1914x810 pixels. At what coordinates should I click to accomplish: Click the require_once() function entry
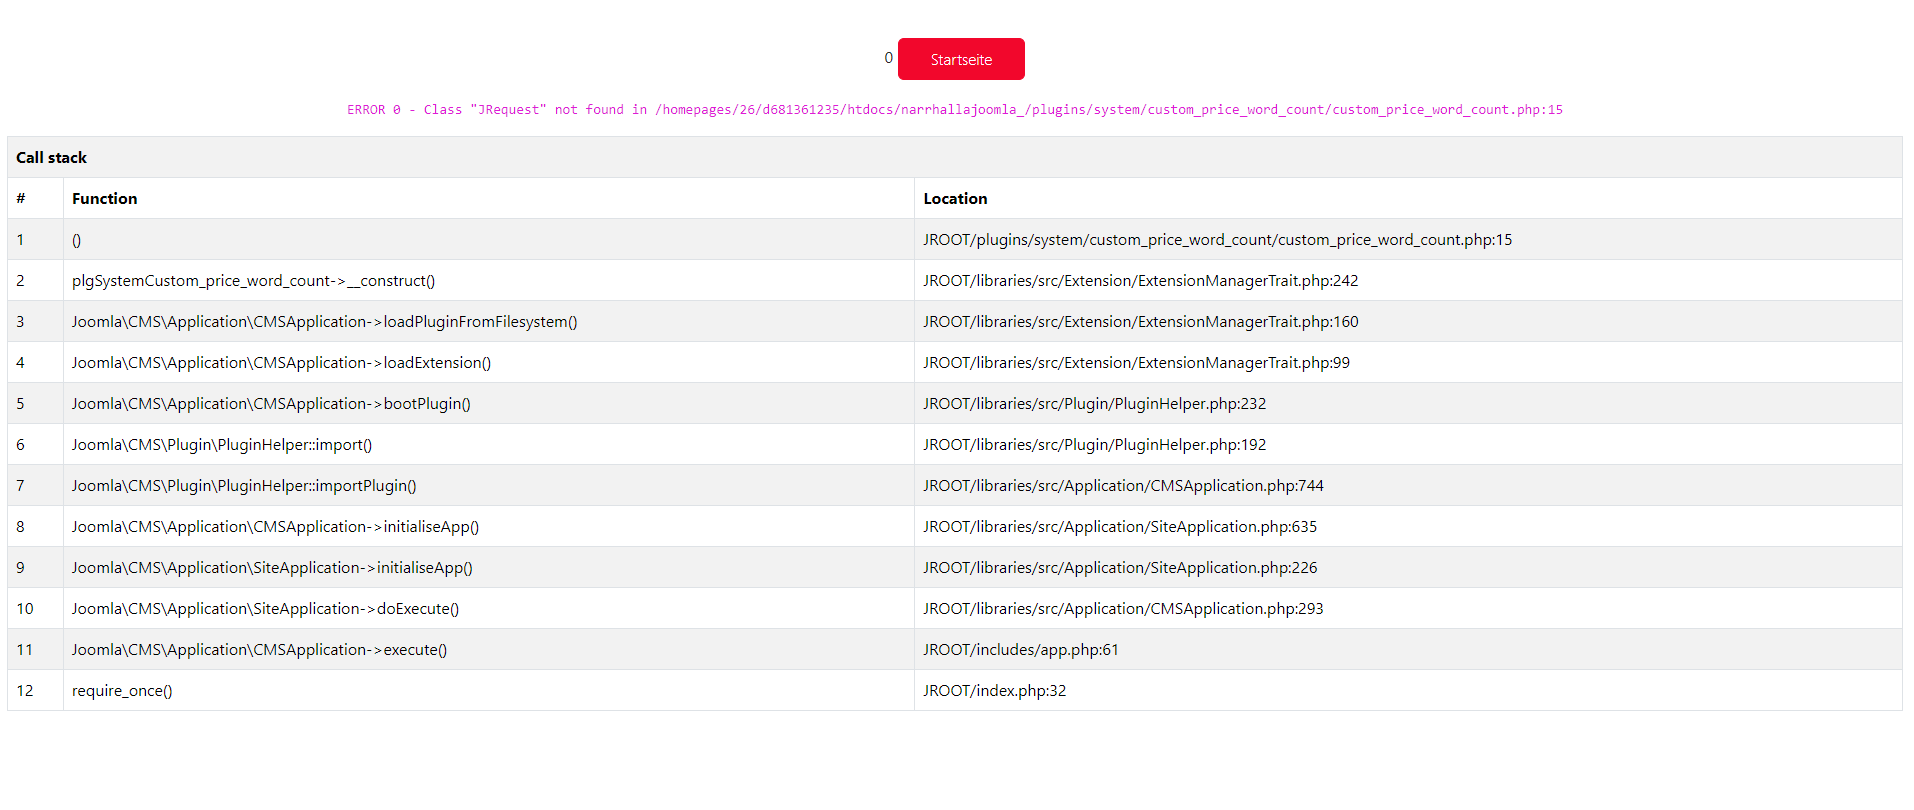(x=122, y=691)
